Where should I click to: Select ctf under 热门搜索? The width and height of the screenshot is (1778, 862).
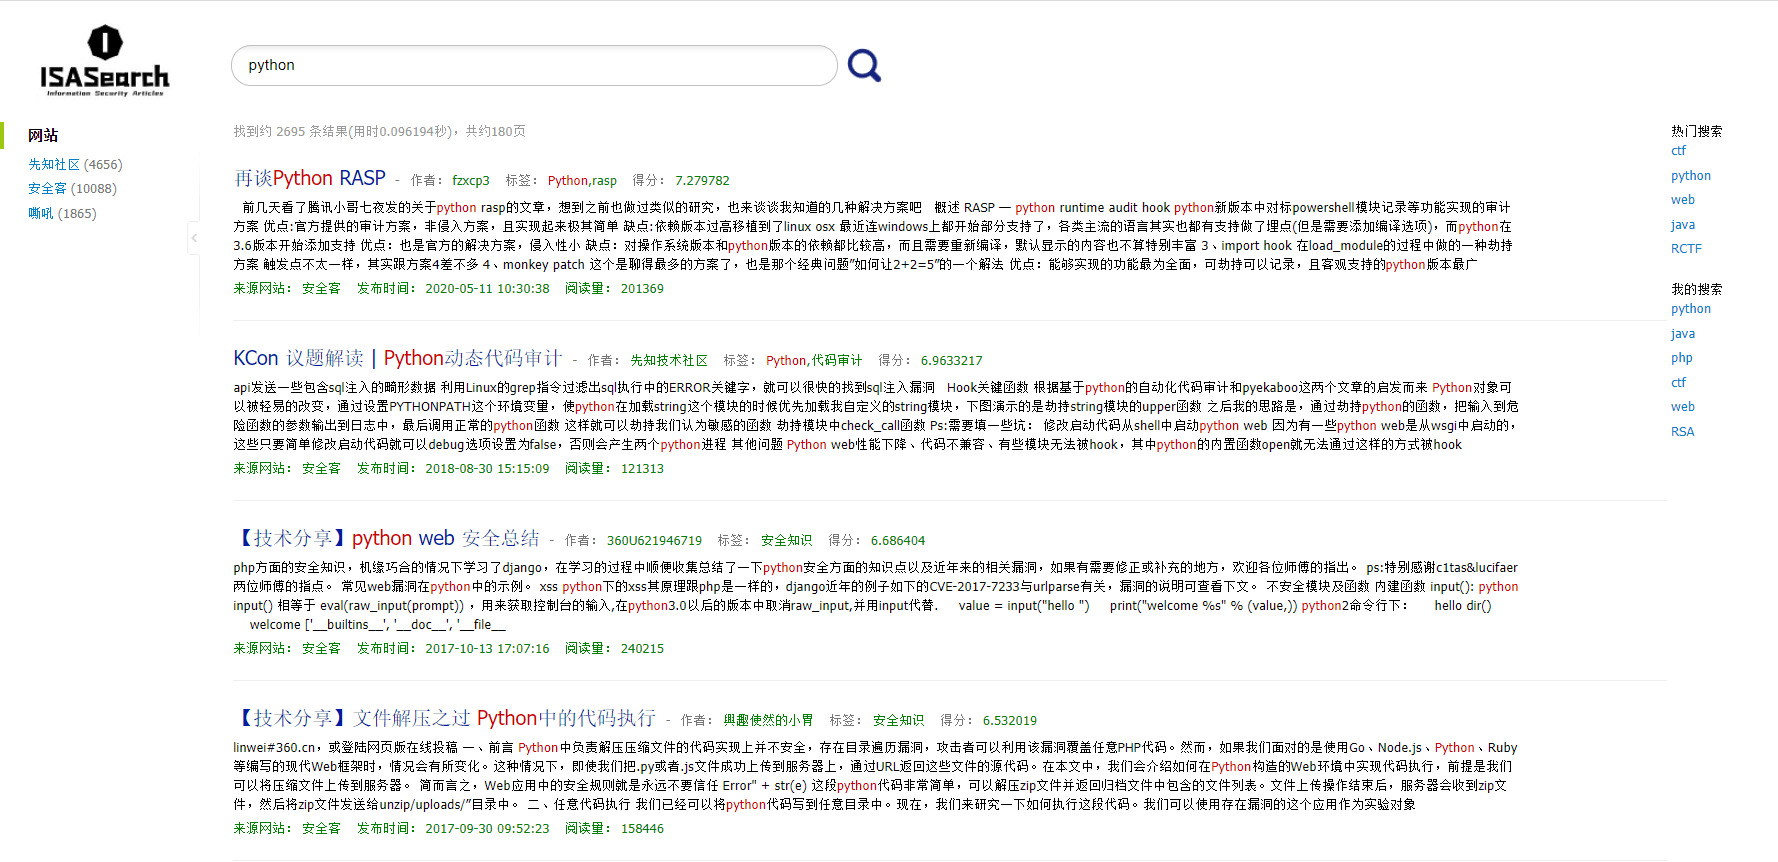point(1678,151)
